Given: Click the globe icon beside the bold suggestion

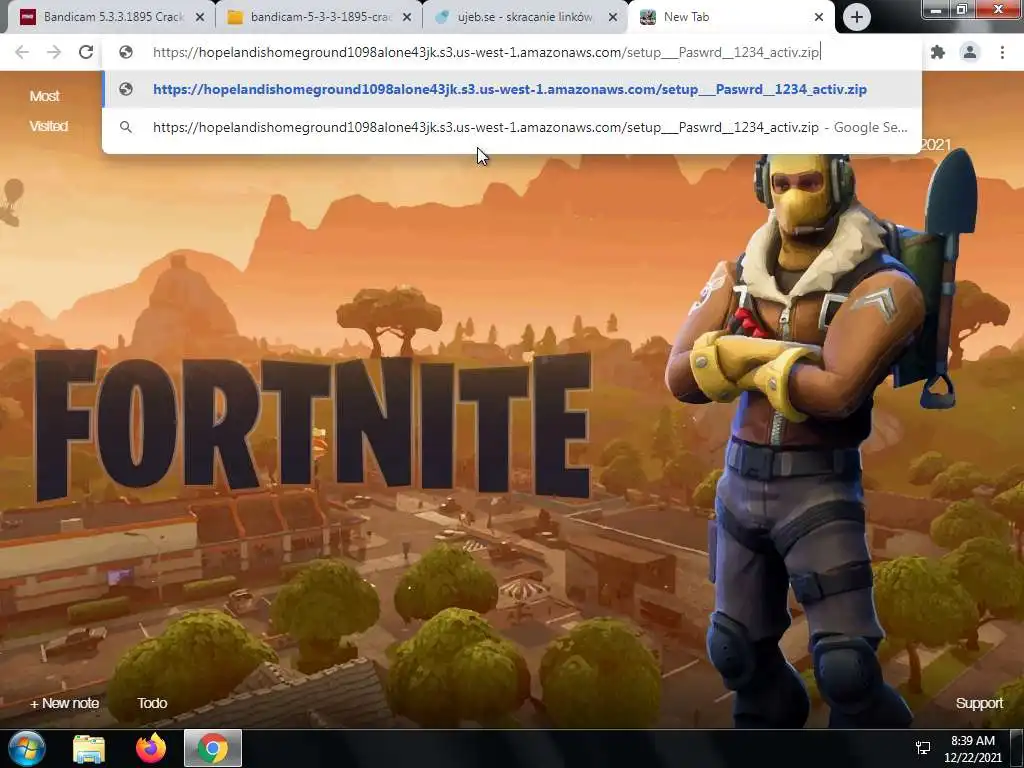Looking at the screenshot, I should [126, 89].
